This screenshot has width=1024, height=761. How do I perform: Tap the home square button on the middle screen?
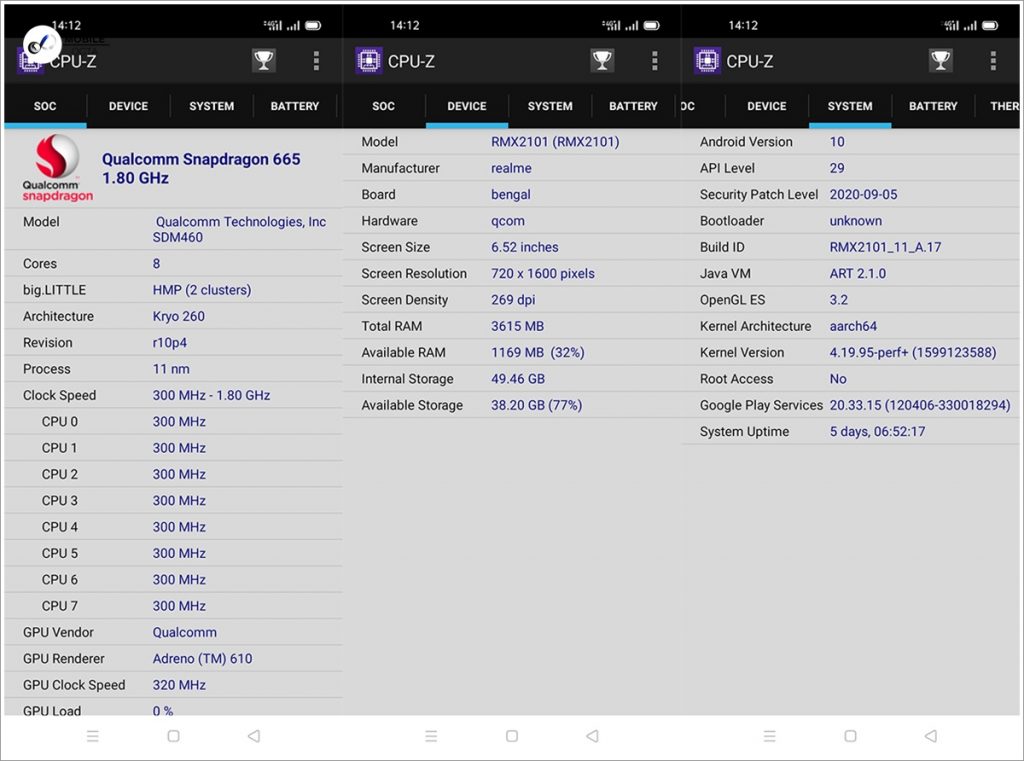[511, 736]
